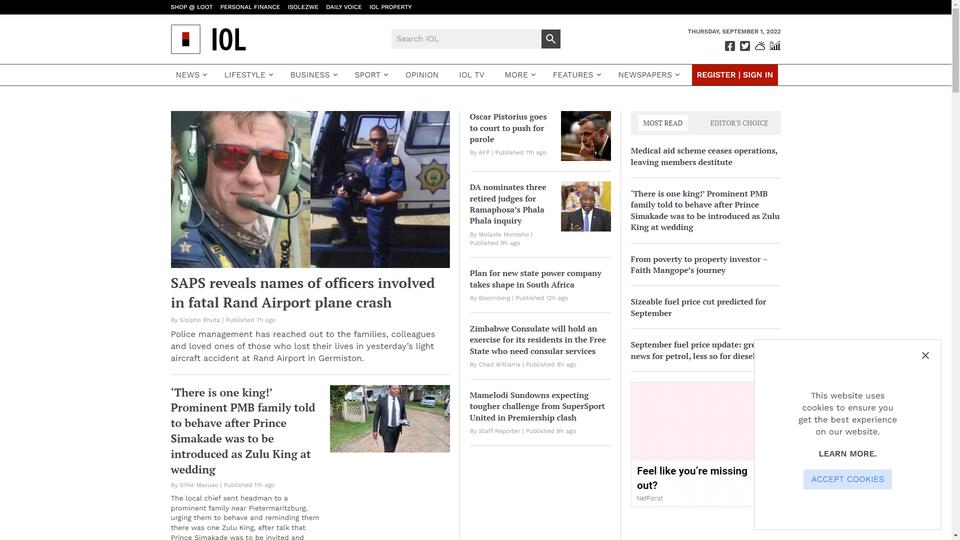
Task: Open Personal Finance top link
Action: (x=250, y=7)
